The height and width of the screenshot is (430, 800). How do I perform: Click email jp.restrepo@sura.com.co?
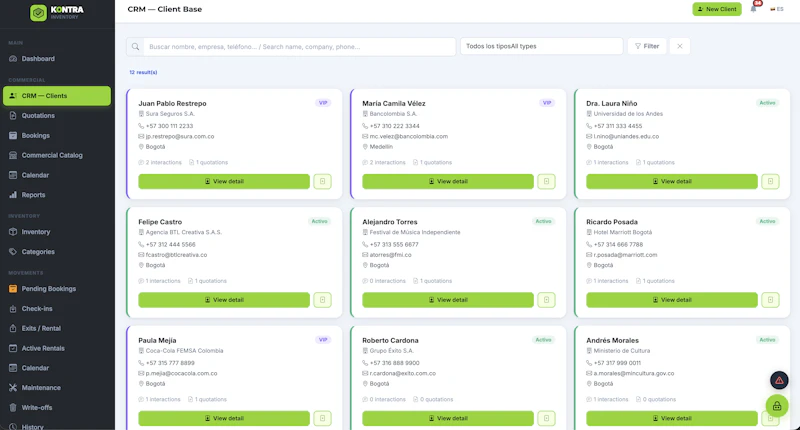pyautogui.click(x=180, y=137)
